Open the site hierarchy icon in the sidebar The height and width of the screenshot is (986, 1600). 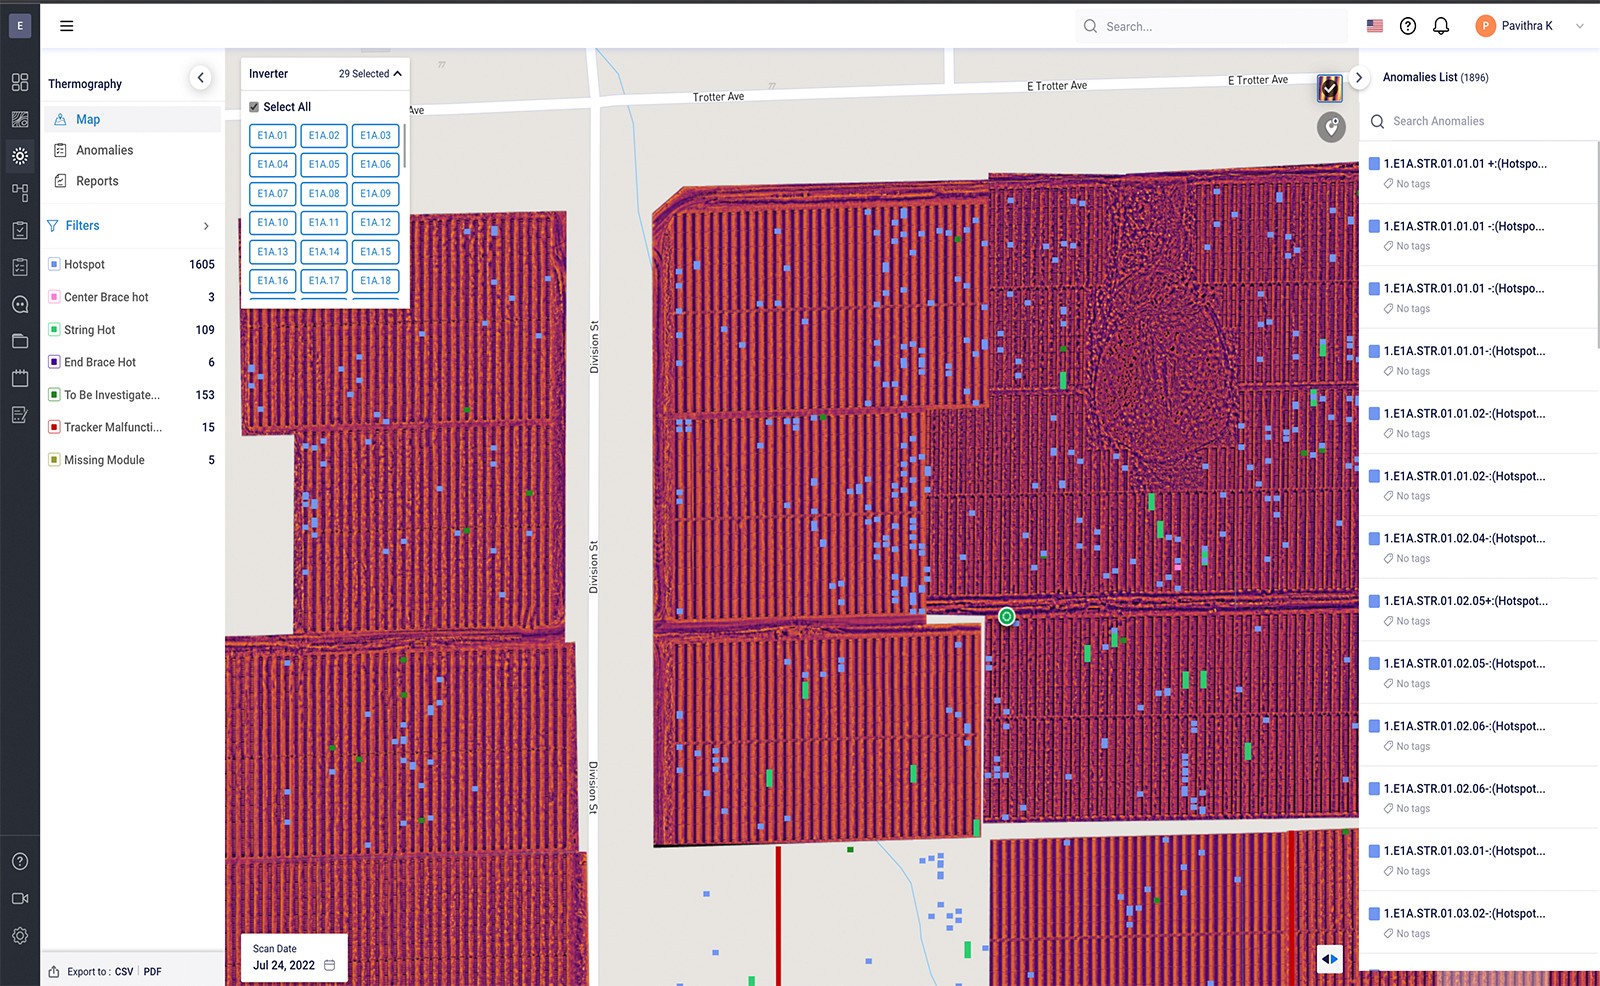click(20, 192)
